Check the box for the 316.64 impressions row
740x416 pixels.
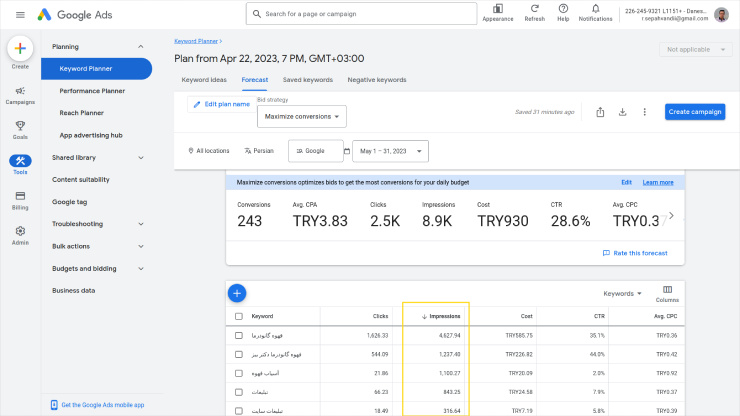point(239,411)
